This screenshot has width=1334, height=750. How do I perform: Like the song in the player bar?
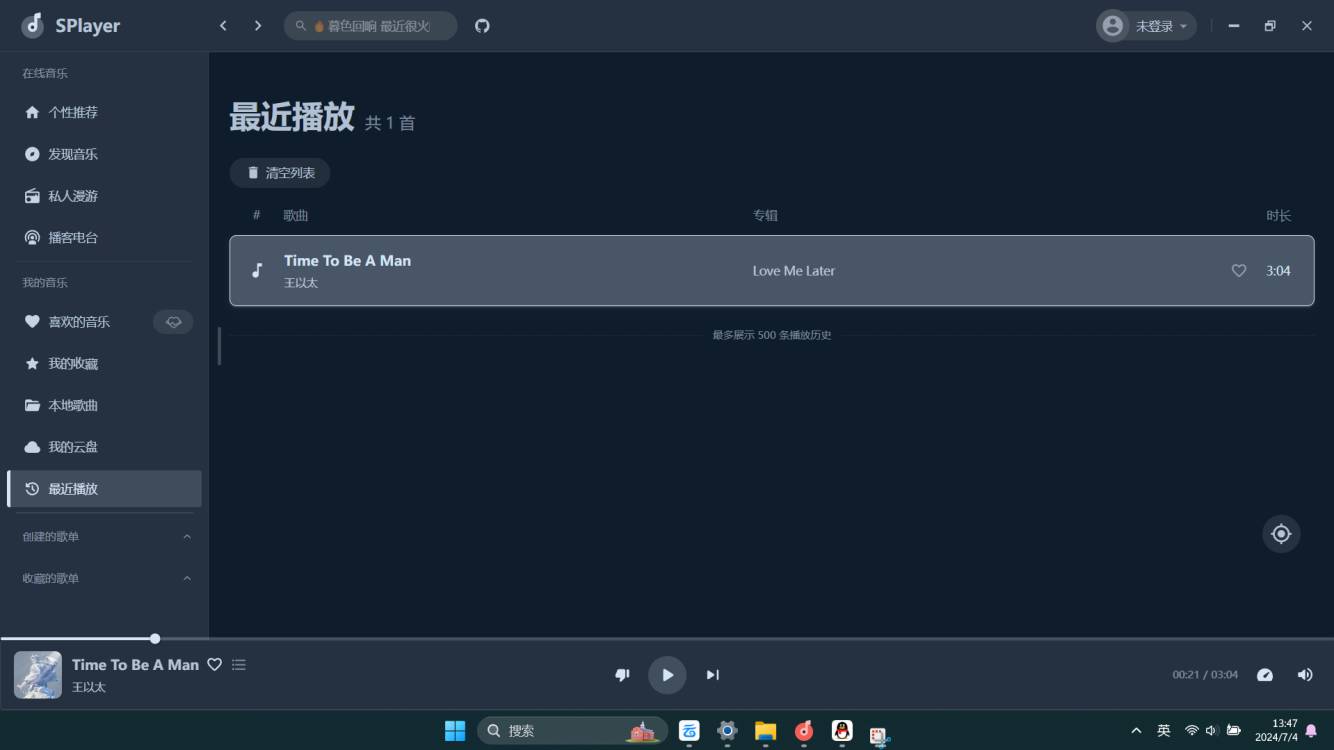pos(214,665)
